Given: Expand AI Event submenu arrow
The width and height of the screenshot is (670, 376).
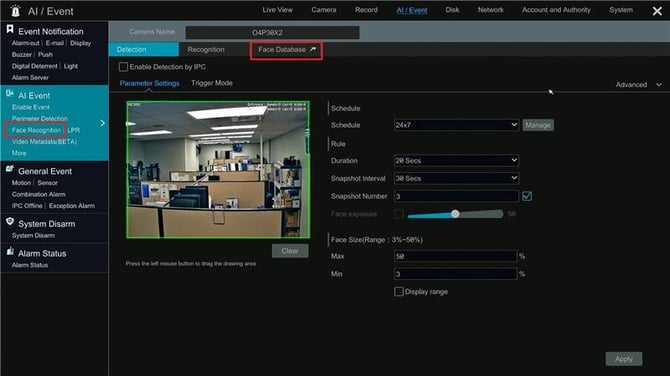Looking at the screenshot, I should point(103,123).
